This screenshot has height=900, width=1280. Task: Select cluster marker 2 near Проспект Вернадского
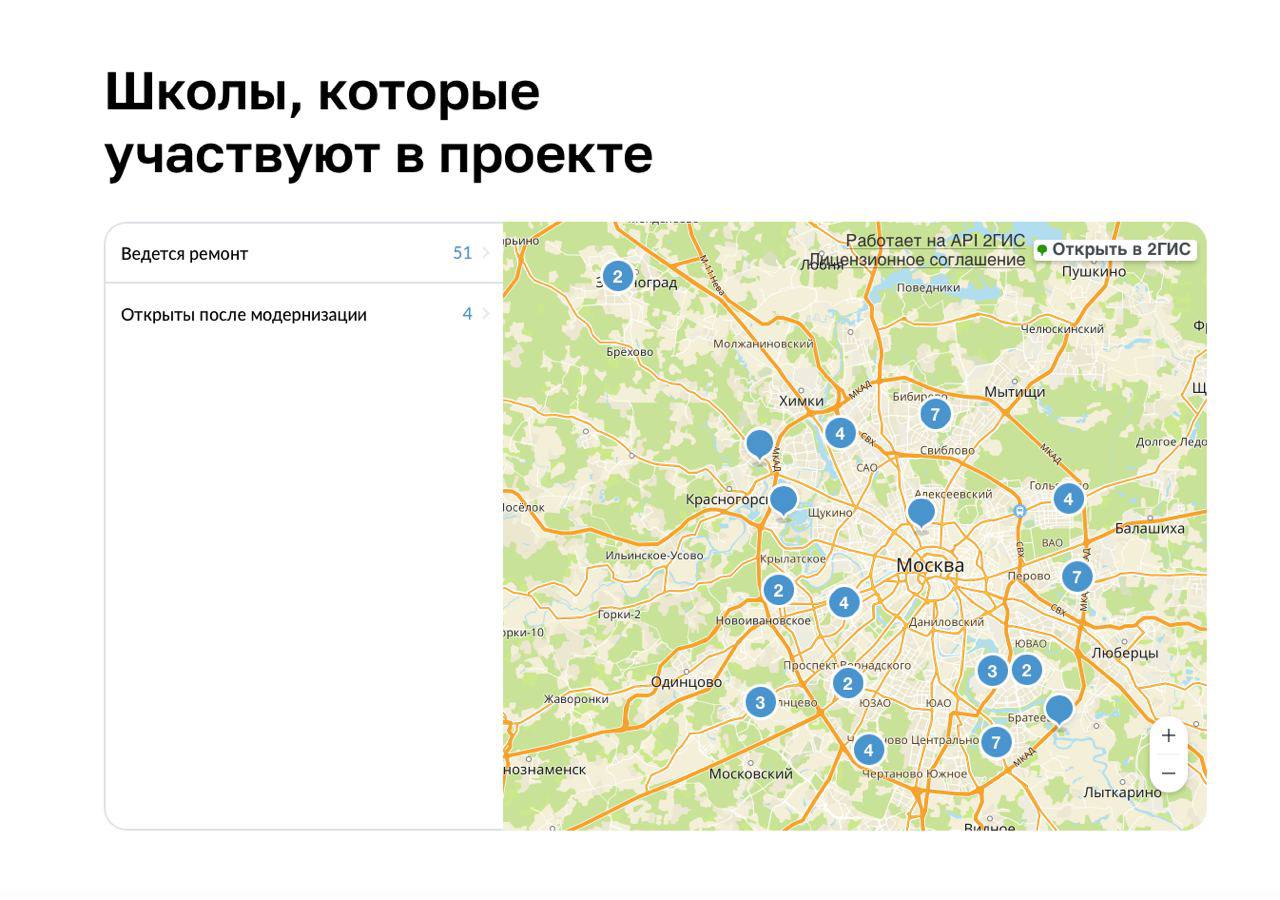pos(848,683)
